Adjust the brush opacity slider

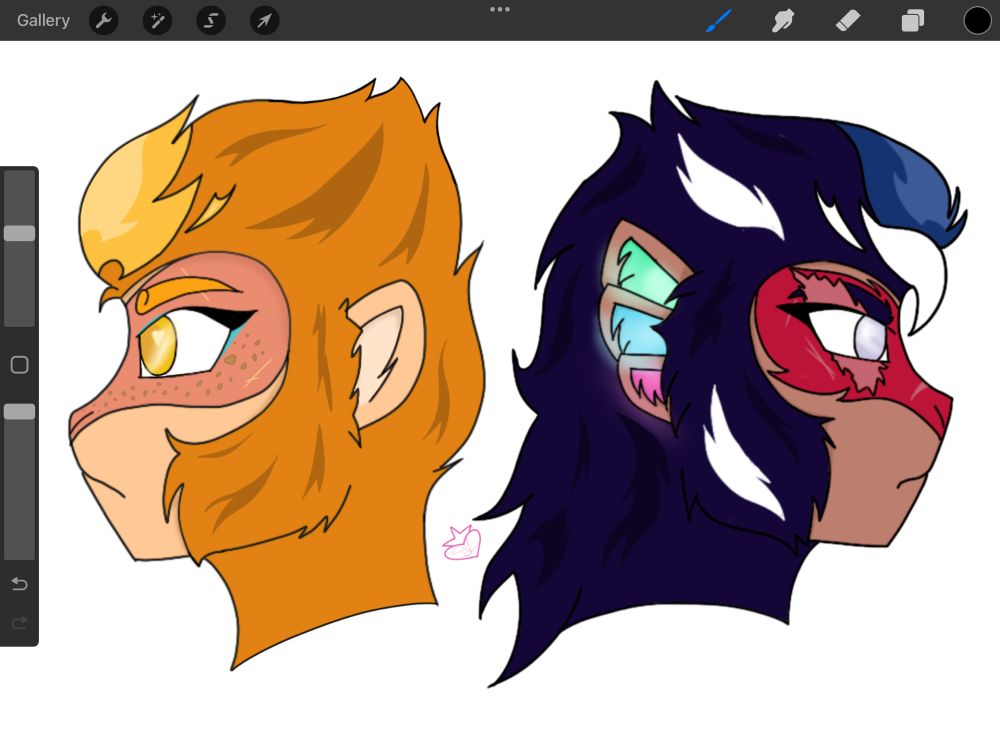point(19,412)
